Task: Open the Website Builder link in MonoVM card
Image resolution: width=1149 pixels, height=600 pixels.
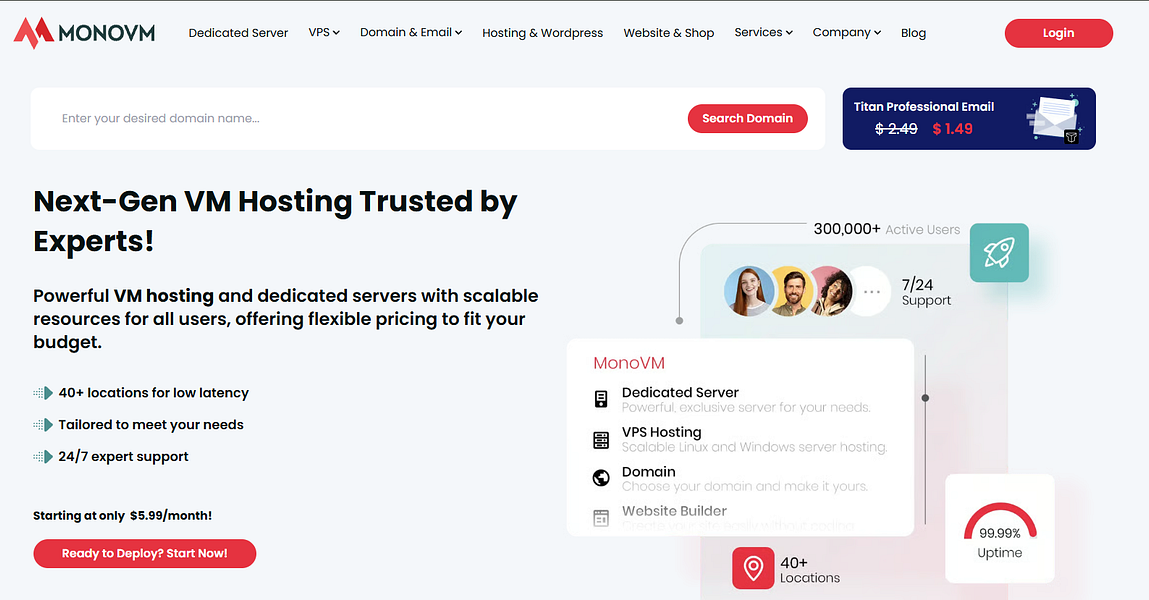Action: tap(674, 511)
